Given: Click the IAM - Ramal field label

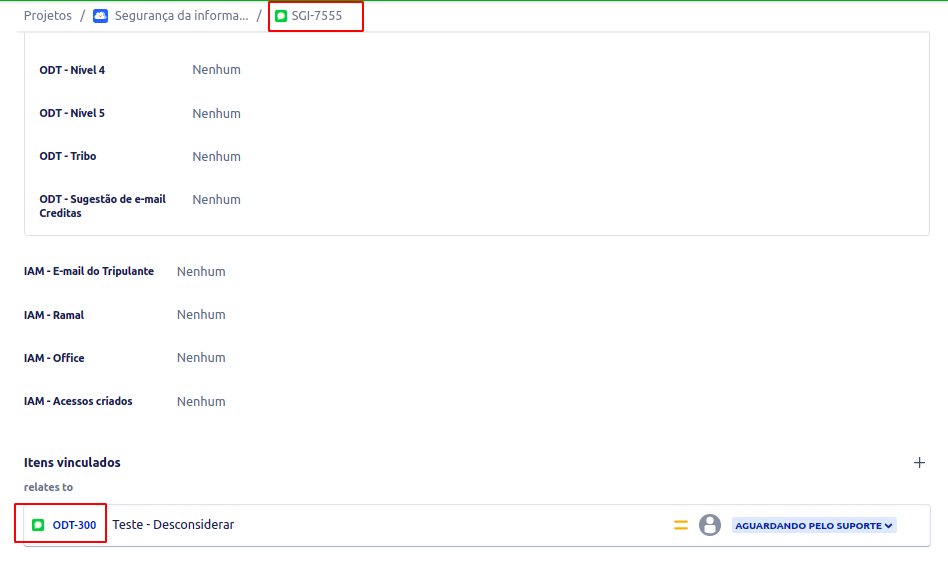Looking at the screenshot, I should click(54, 315).
